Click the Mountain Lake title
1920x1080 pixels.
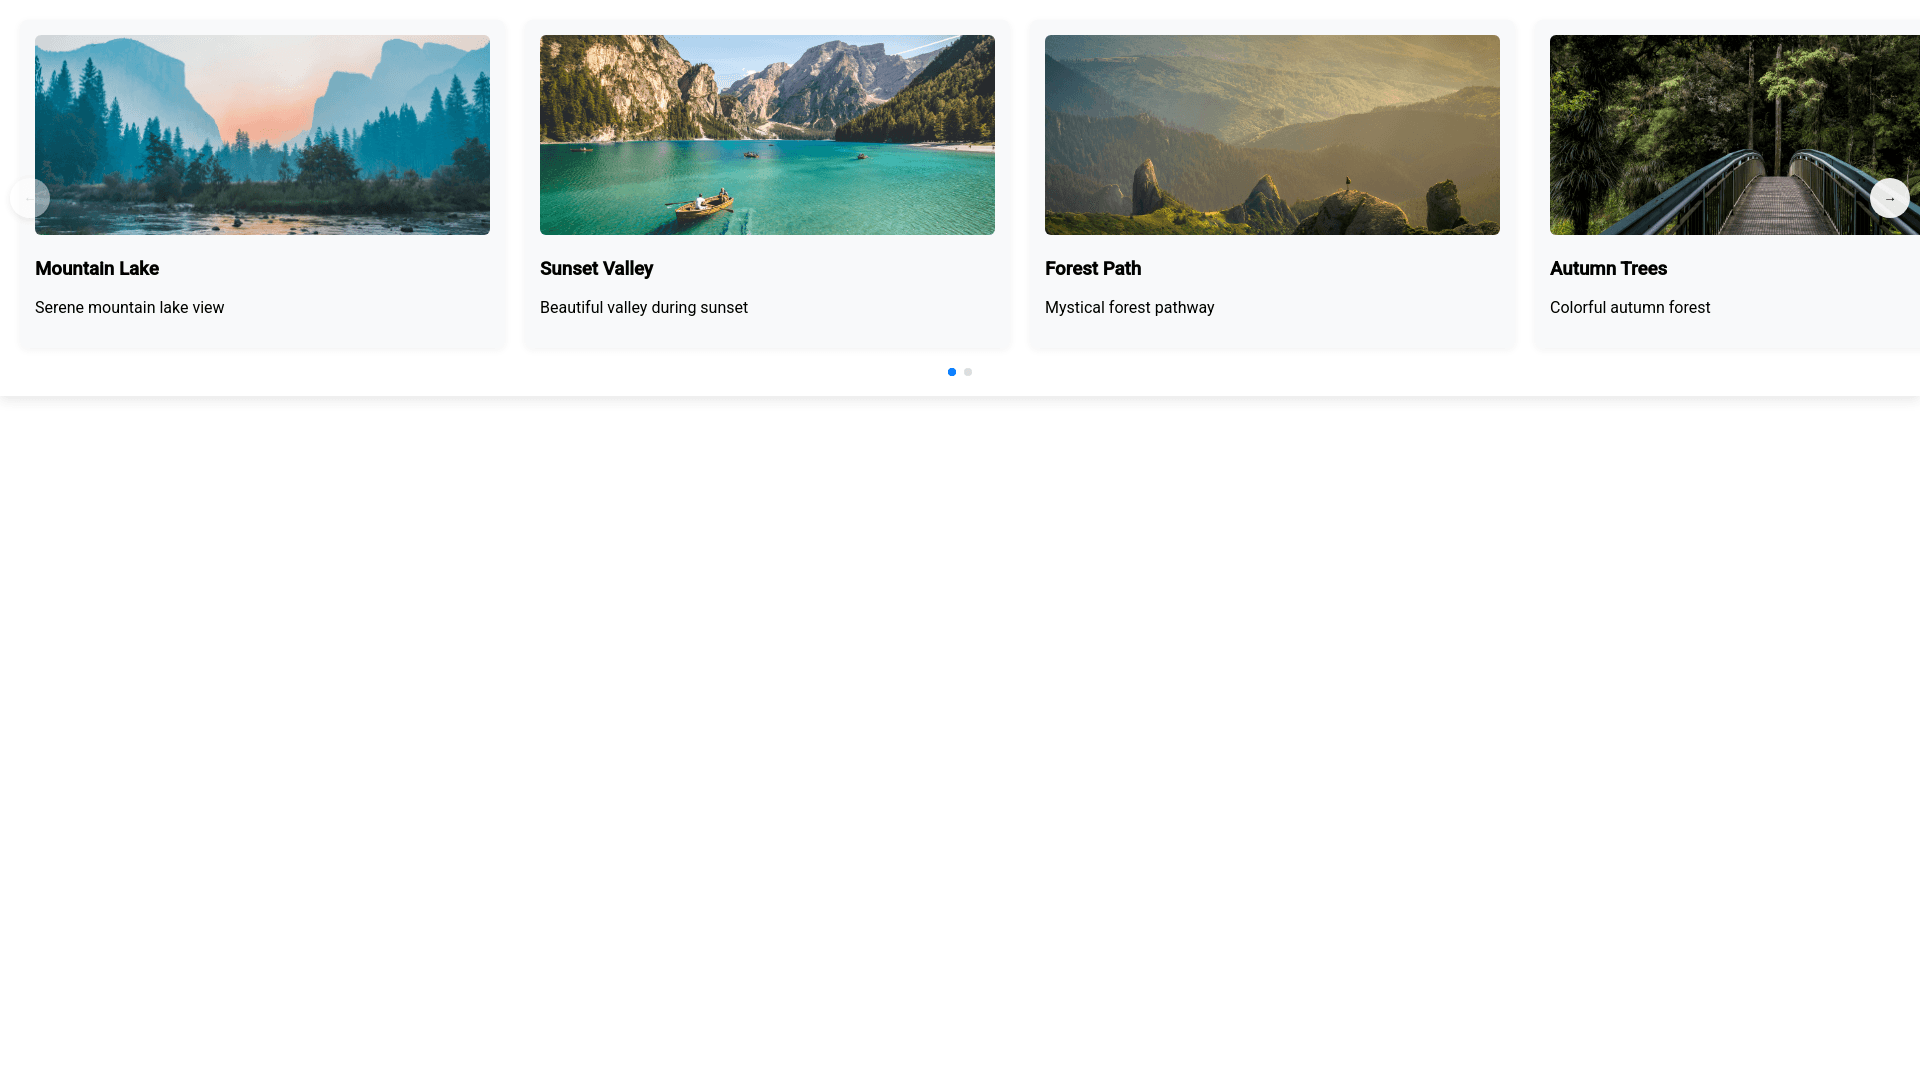coord(97,269)
